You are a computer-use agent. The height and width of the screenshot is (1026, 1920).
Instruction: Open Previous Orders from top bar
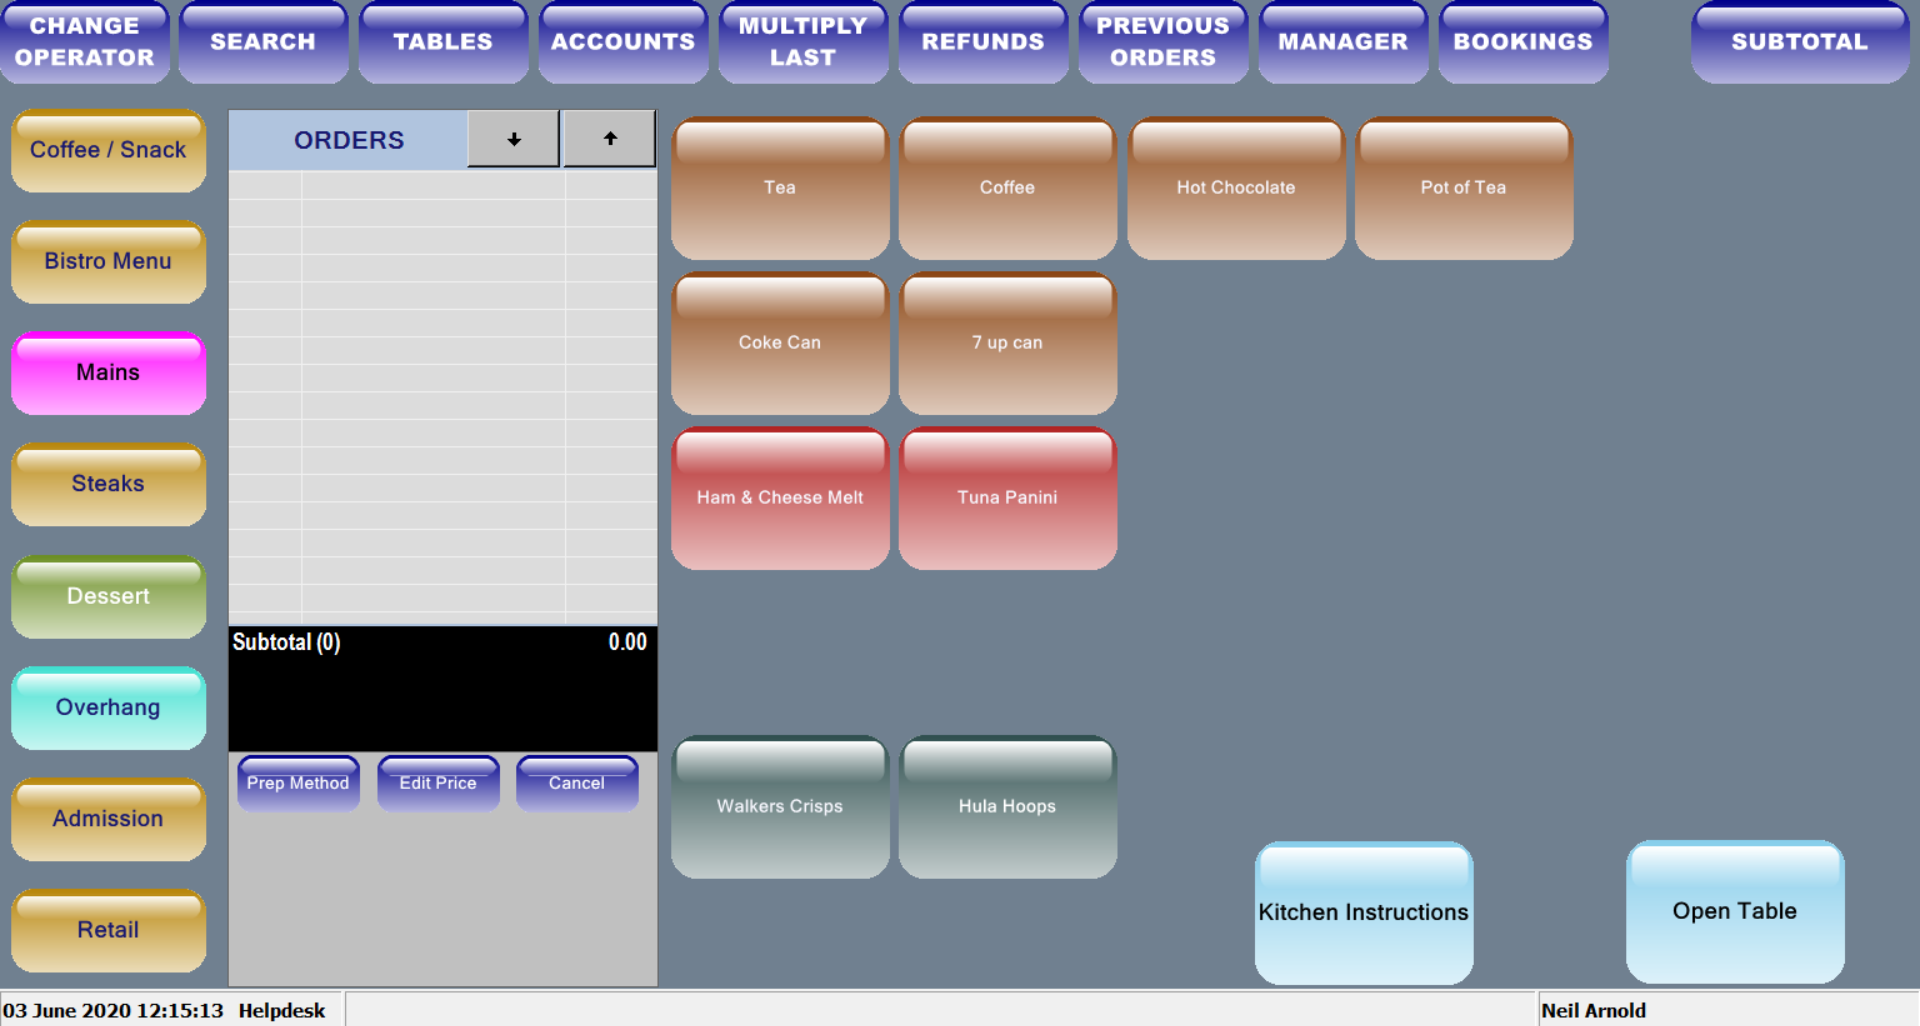point(1162,42)
